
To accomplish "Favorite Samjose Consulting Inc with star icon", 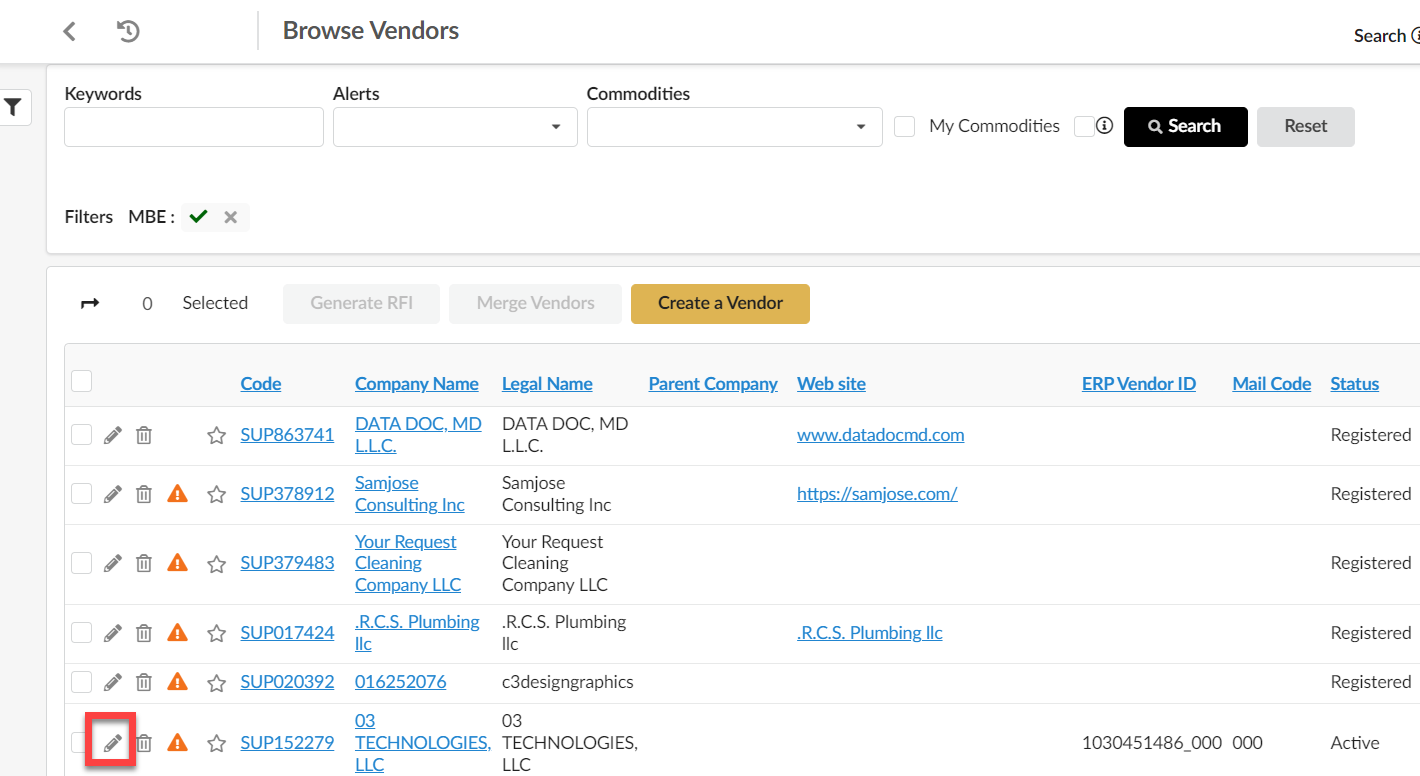I will point(216,495).
